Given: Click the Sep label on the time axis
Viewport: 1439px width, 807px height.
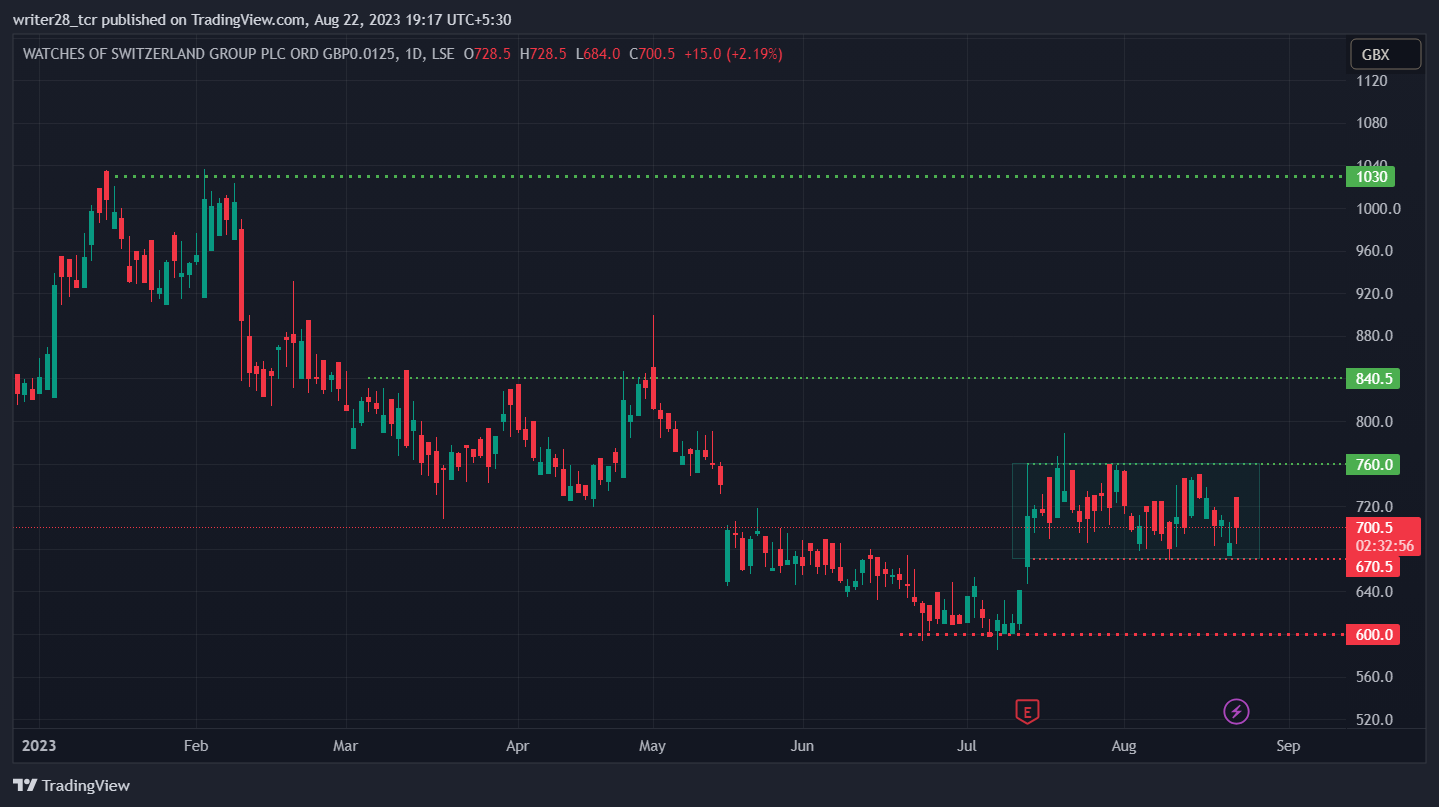Looking at the screenshot, I should [x=1288, y=746].
